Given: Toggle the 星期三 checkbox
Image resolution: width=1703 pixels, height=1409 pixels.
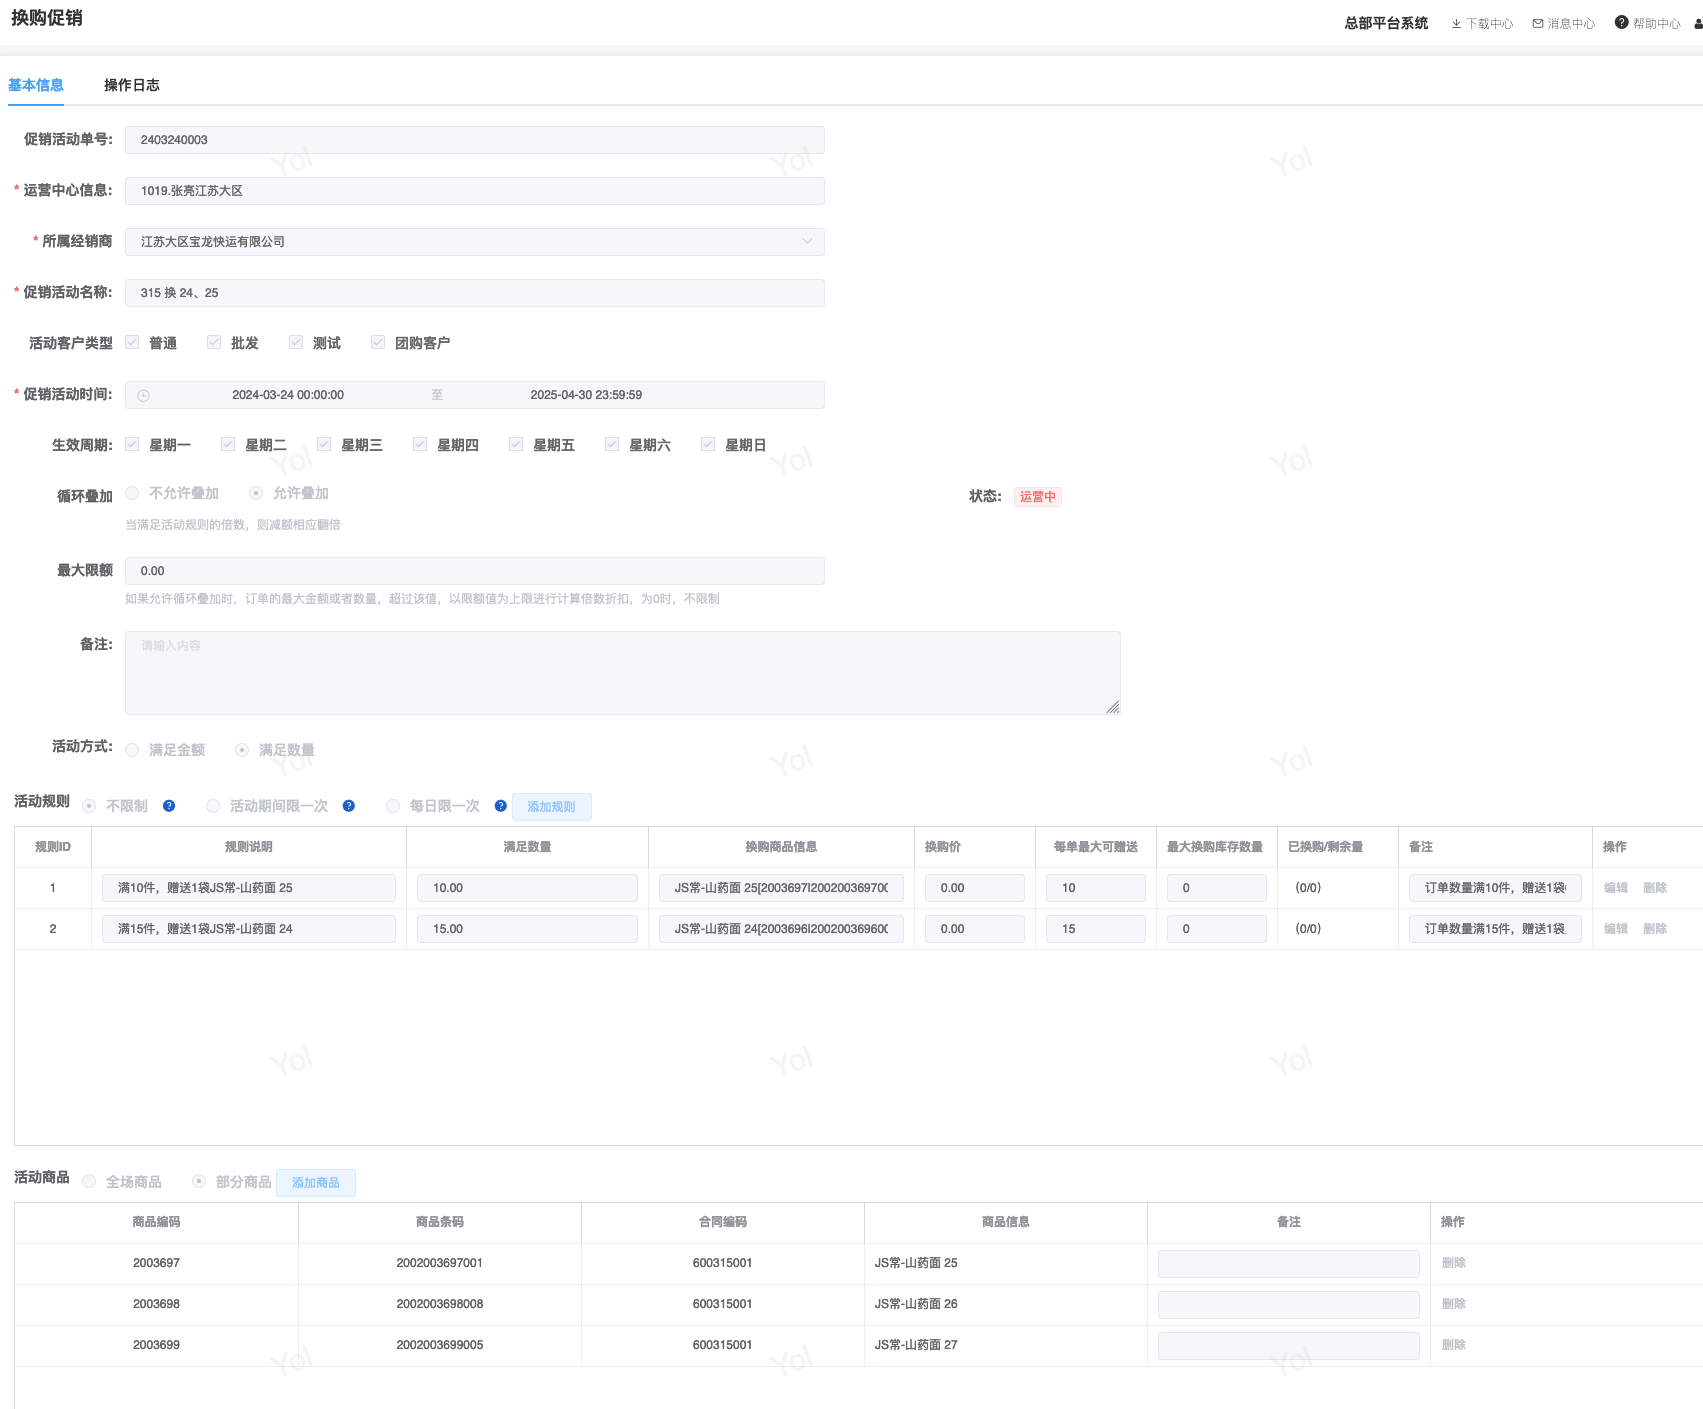Looking at the screenshot, I should pos(324,445).
